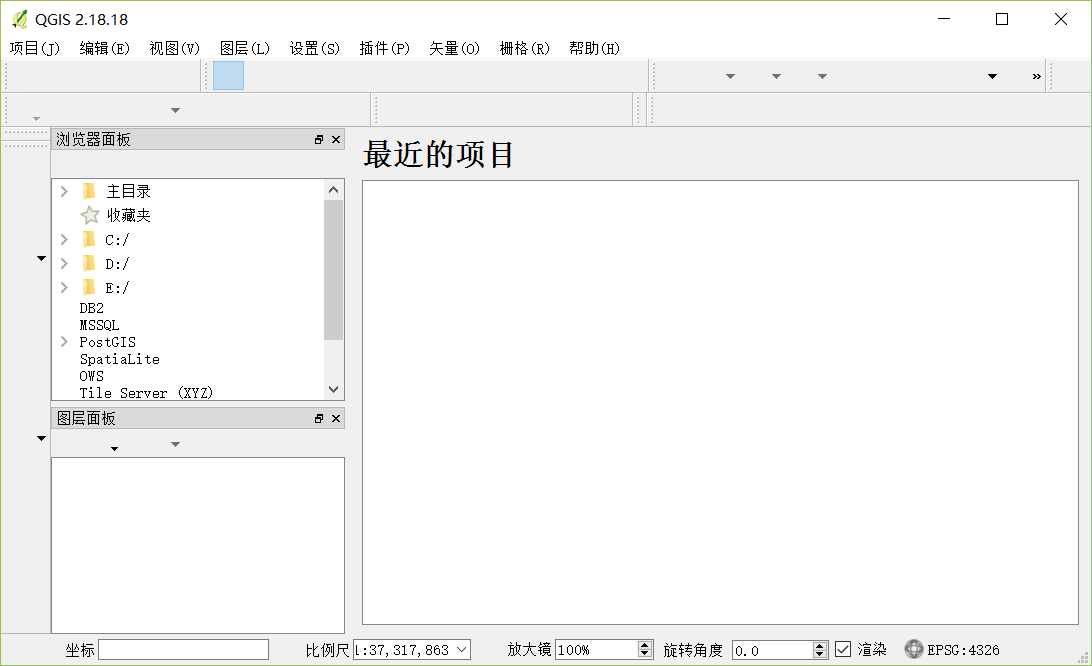Open CRS settings via EPSG:4326
Image resolution: width=1092 pixels, height=666 pixels.
(952, 649)
